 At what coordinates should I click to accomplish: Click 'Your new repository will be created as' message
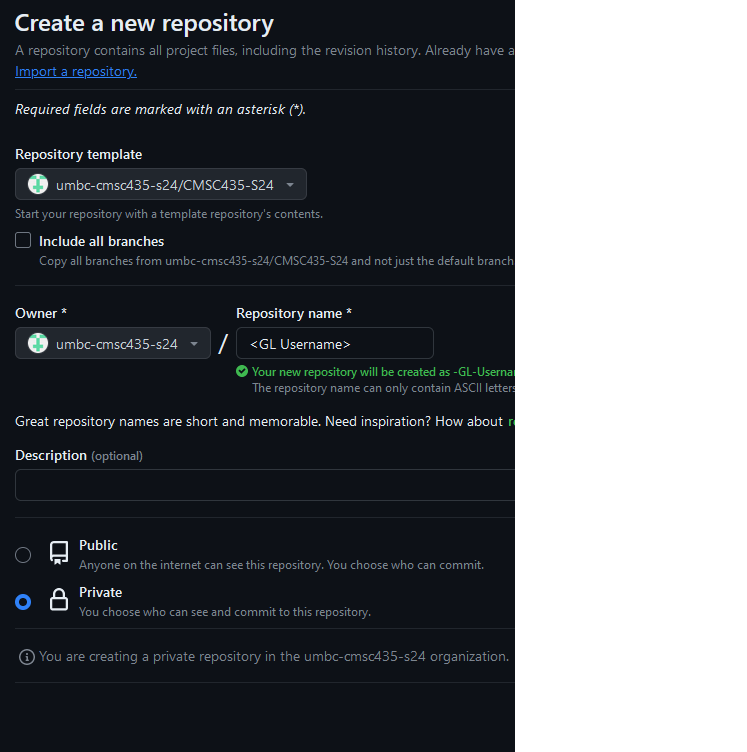point(383,372)
